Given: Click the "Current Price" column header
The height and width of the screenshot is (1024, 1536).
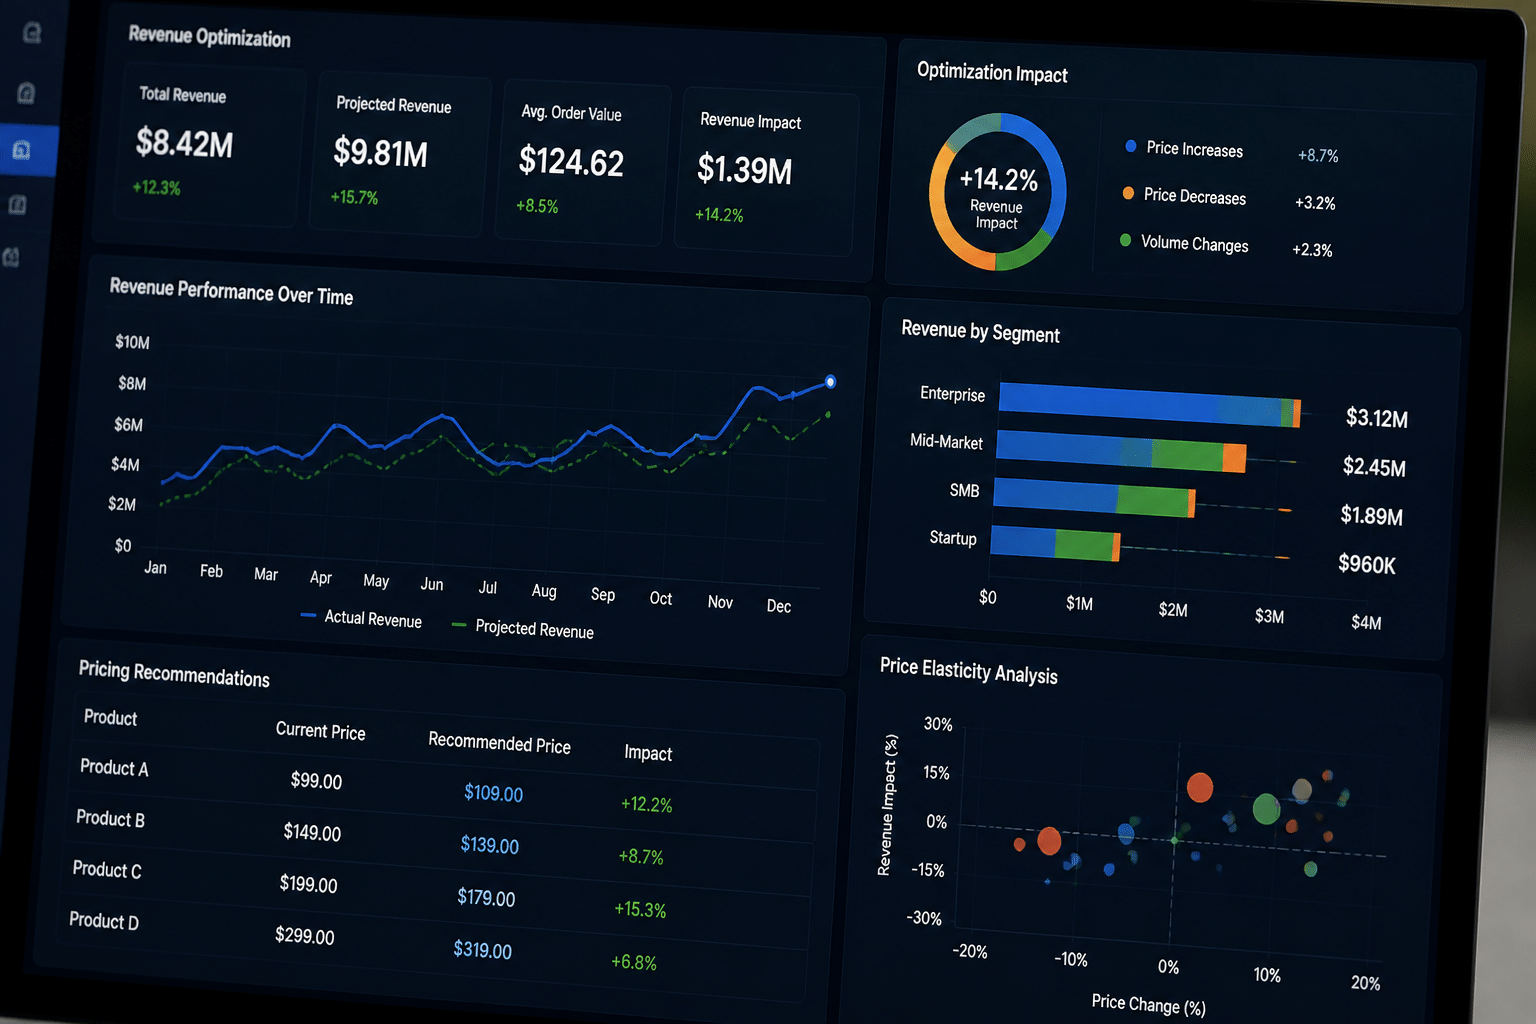Looking at the screenshot, I should coord(321,731).
